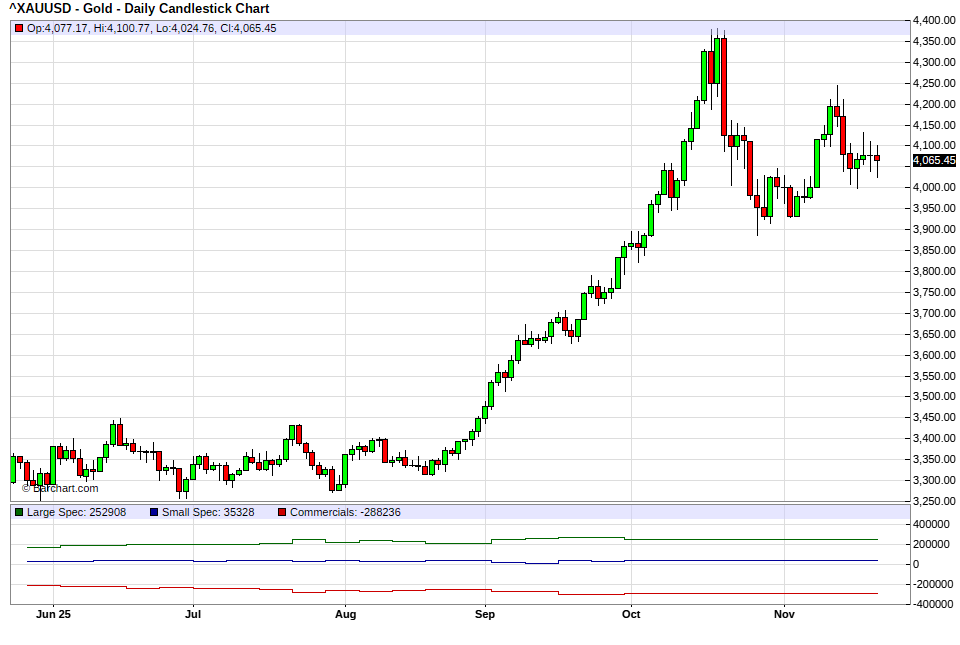This screenshot has height=645, width=960.
Task: Click the Oct date axis label
Action: [631, 614]
